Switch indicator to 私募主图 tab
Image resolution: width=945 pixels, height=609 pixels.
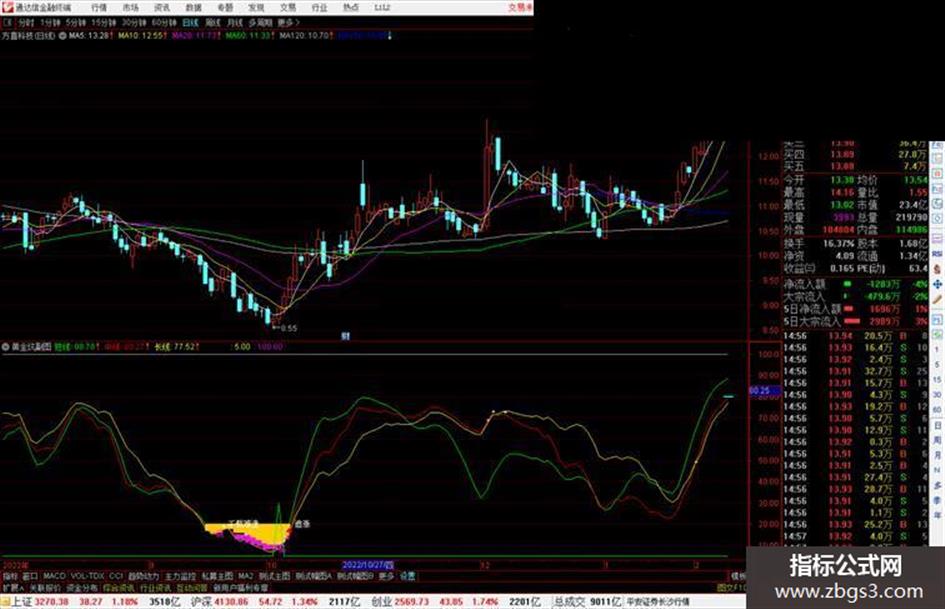(217, 576)
